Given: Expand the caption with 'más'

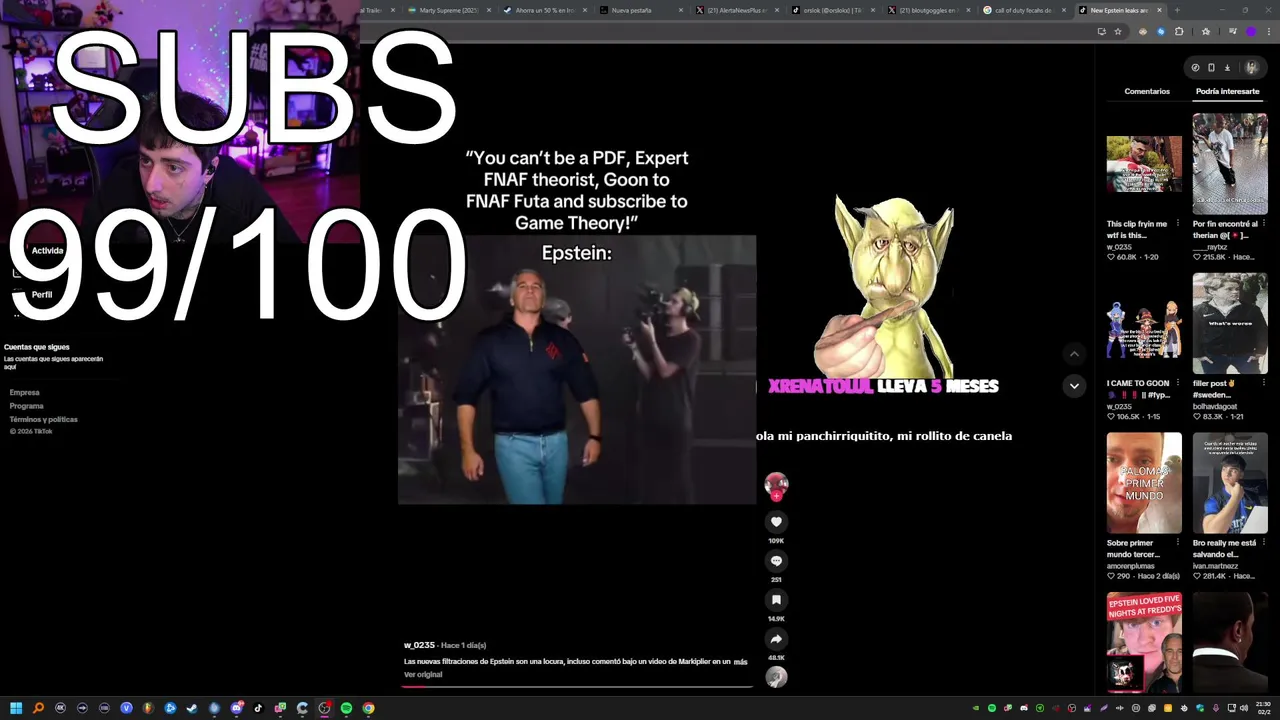Looking at the screenshot, I should (x=740, y=662).
